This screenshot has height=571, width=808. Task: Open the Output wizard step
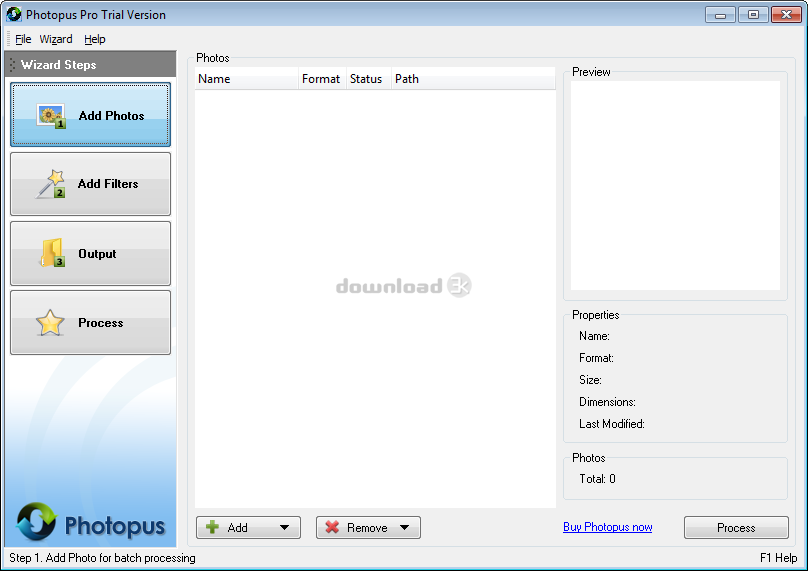(90, 254)
